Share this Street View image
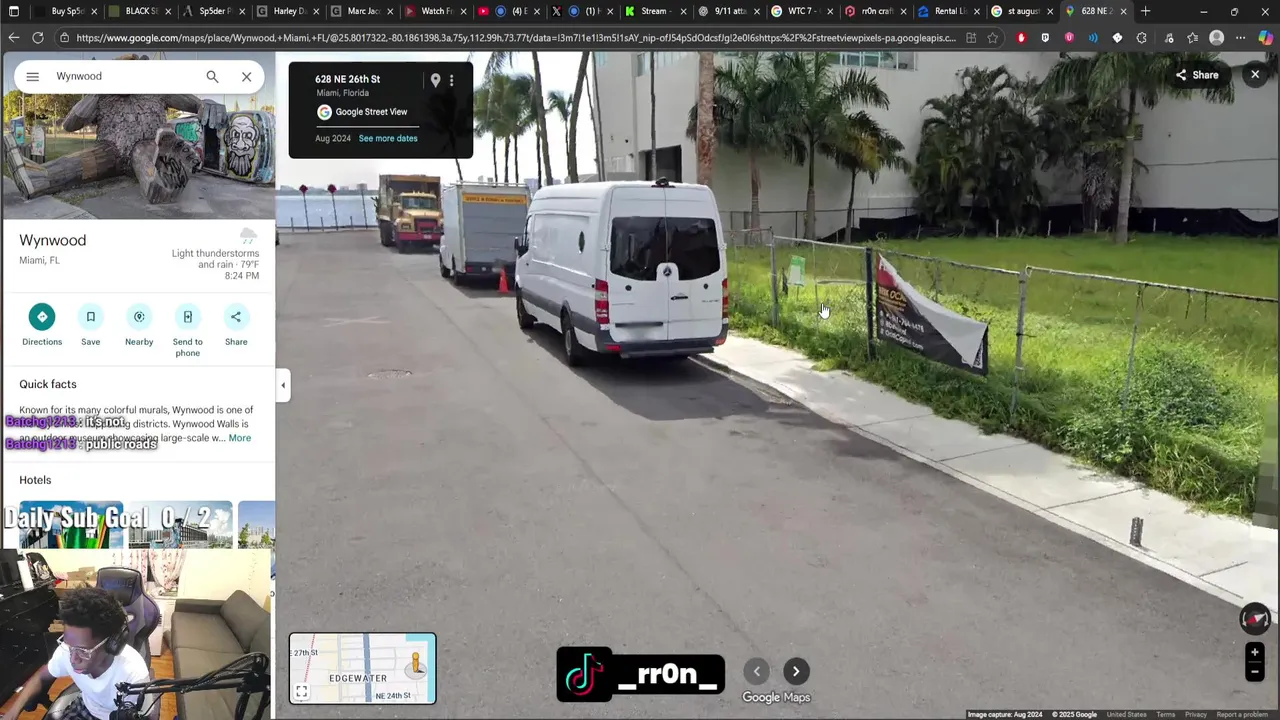The width and height of the screenshot is (1280, 720). tap(1197, 75)
